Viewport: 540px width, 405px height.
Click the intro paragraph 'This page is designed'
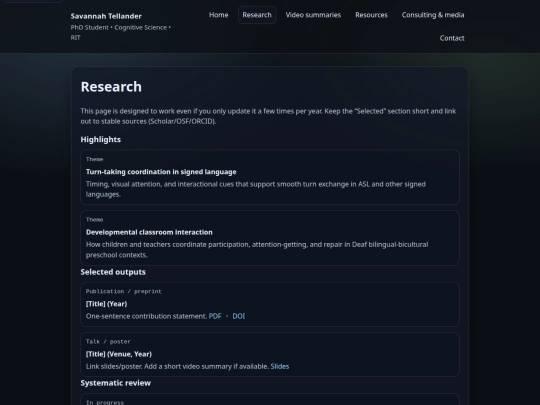pos(268,116)
